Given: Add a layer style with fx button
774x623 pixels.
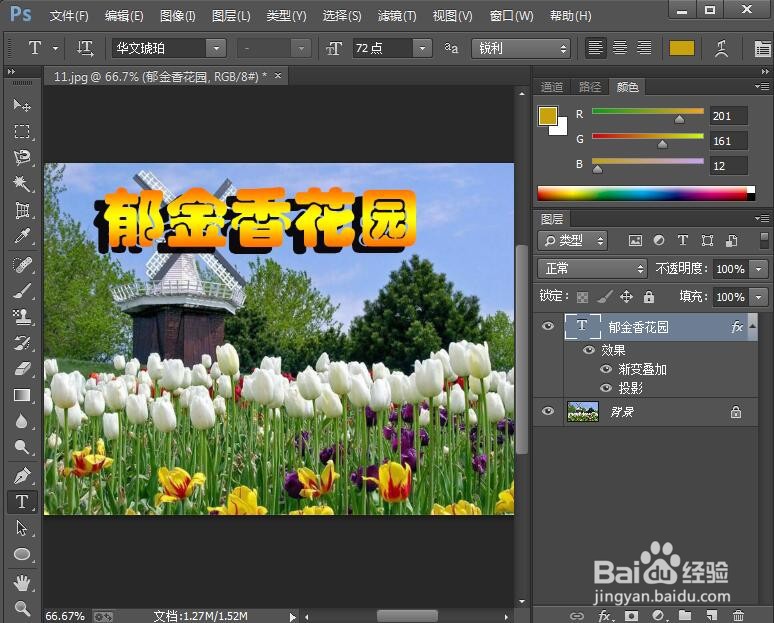Looking at the screenshot, I should point(606,615).
